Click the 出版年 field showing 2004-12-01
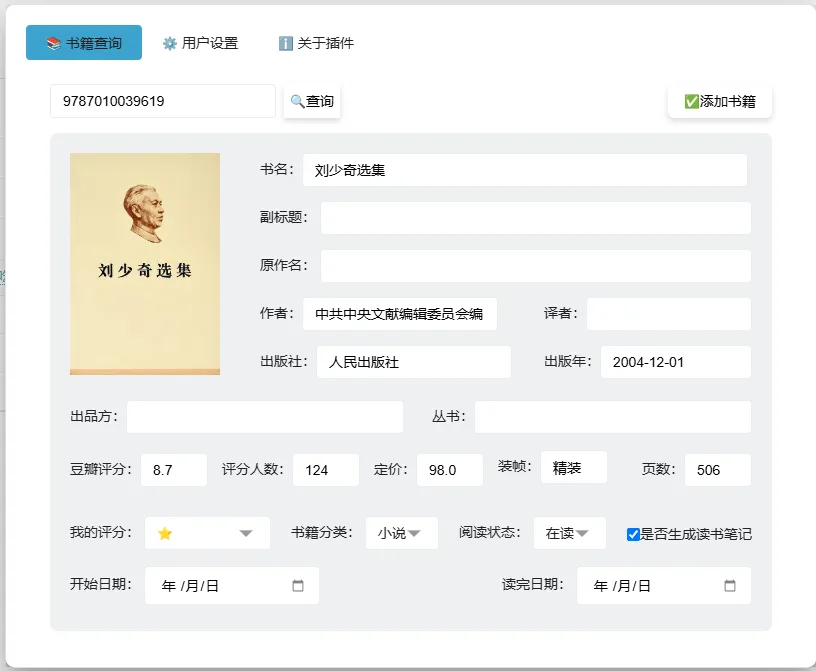Screen dimensions: 816x671 [676, 362]
